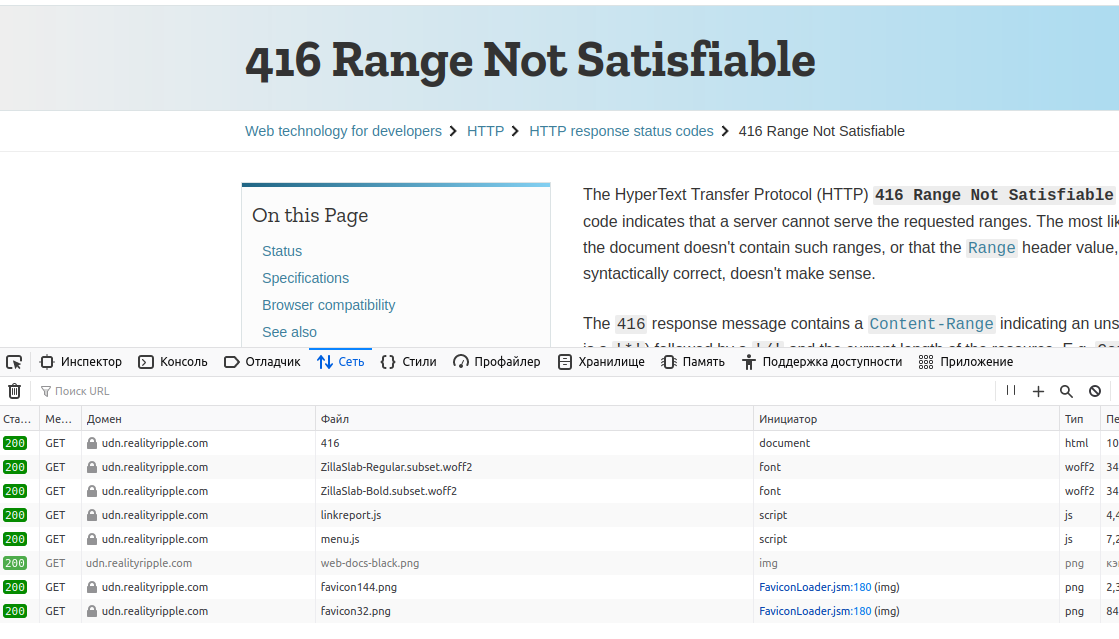Open FaviconLoader.jsm:180 link in favicon32.png row
The image size is (1119, 639).
[815, 611]
